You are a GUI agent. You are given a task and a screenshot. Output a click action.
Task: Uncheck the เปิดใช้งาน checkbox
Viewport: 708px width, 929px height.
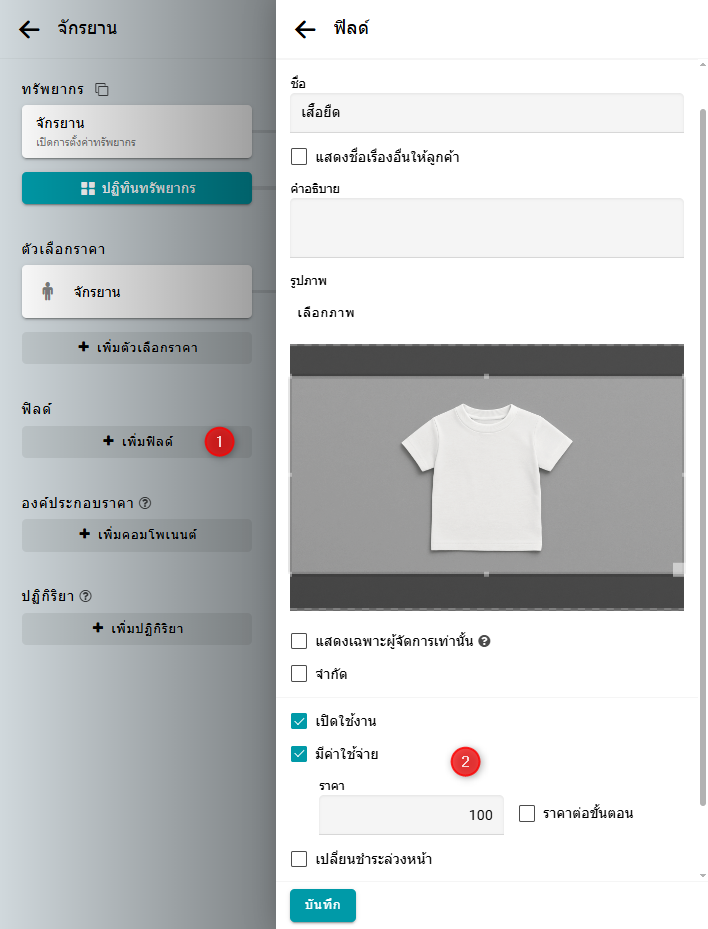pyautogui.click(x=299, y=721)
